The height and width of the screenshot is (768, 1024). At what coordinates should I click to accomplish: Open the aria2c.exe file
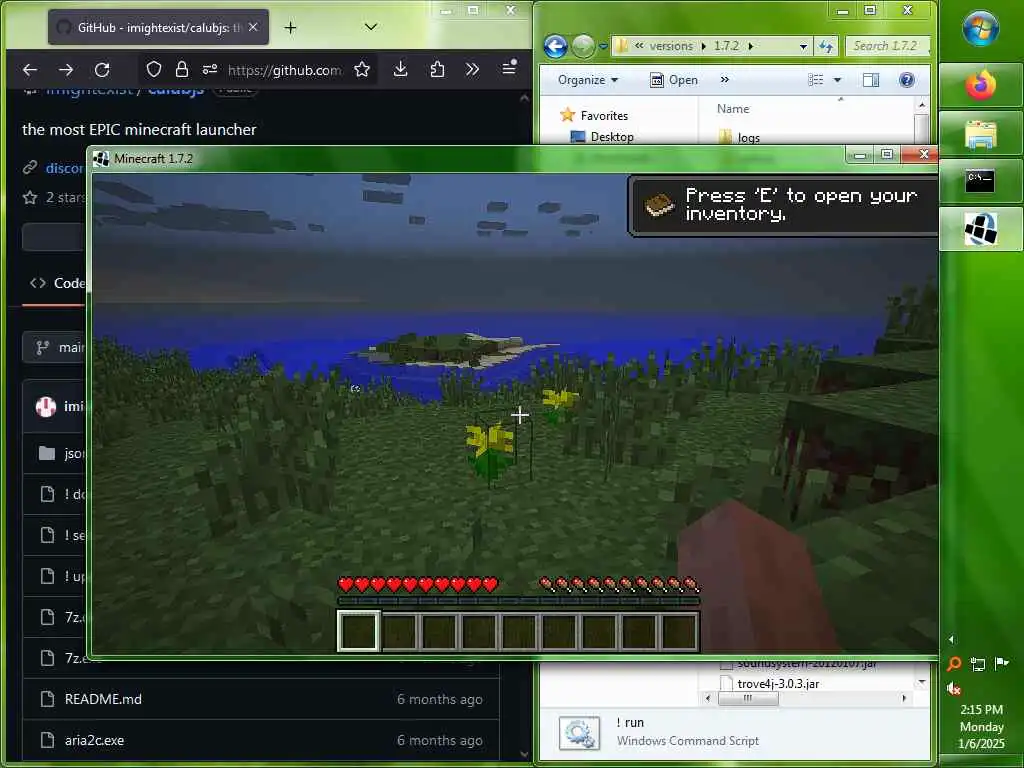coord(94,741)
